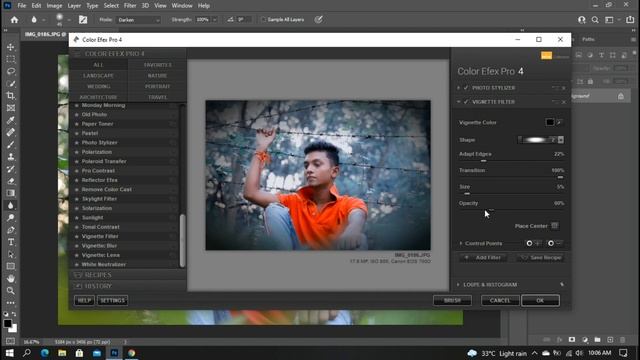Select the Crop tool
Image resolution: width=640 pixels, height=360 pixels.
coord(11,96)
